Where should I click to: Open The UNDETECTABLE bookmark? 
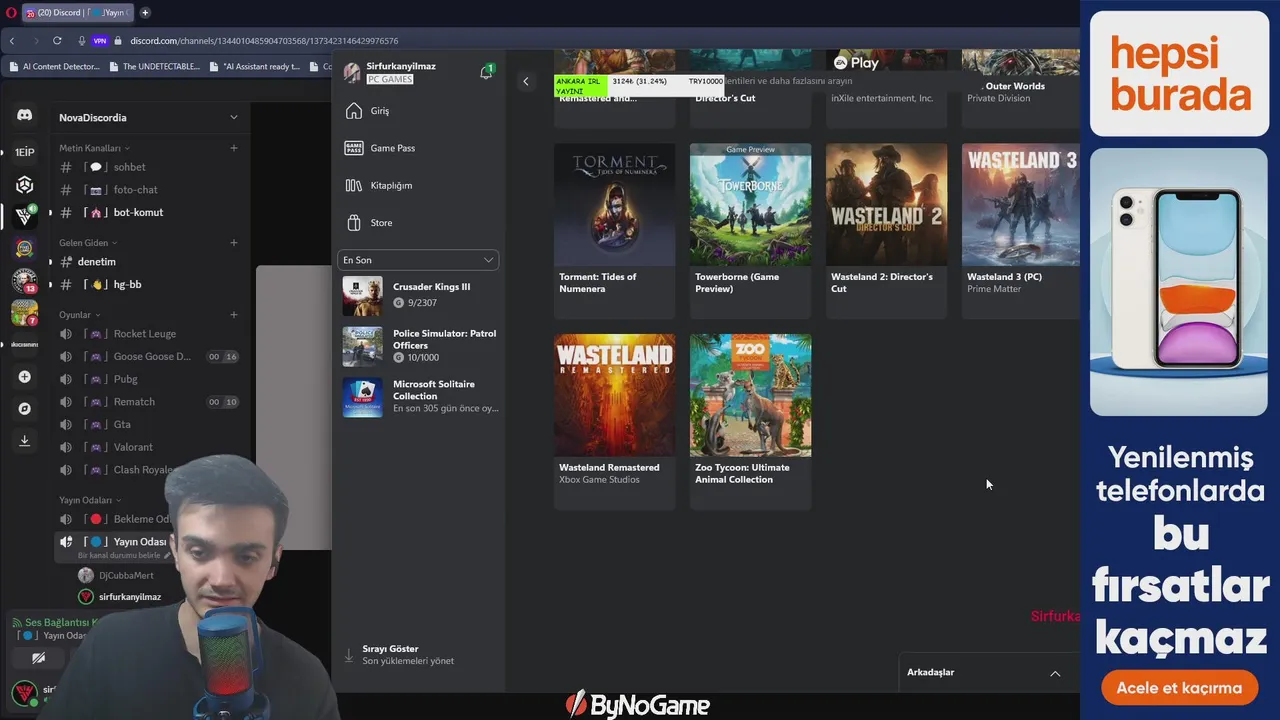click(x=154, y=67)
